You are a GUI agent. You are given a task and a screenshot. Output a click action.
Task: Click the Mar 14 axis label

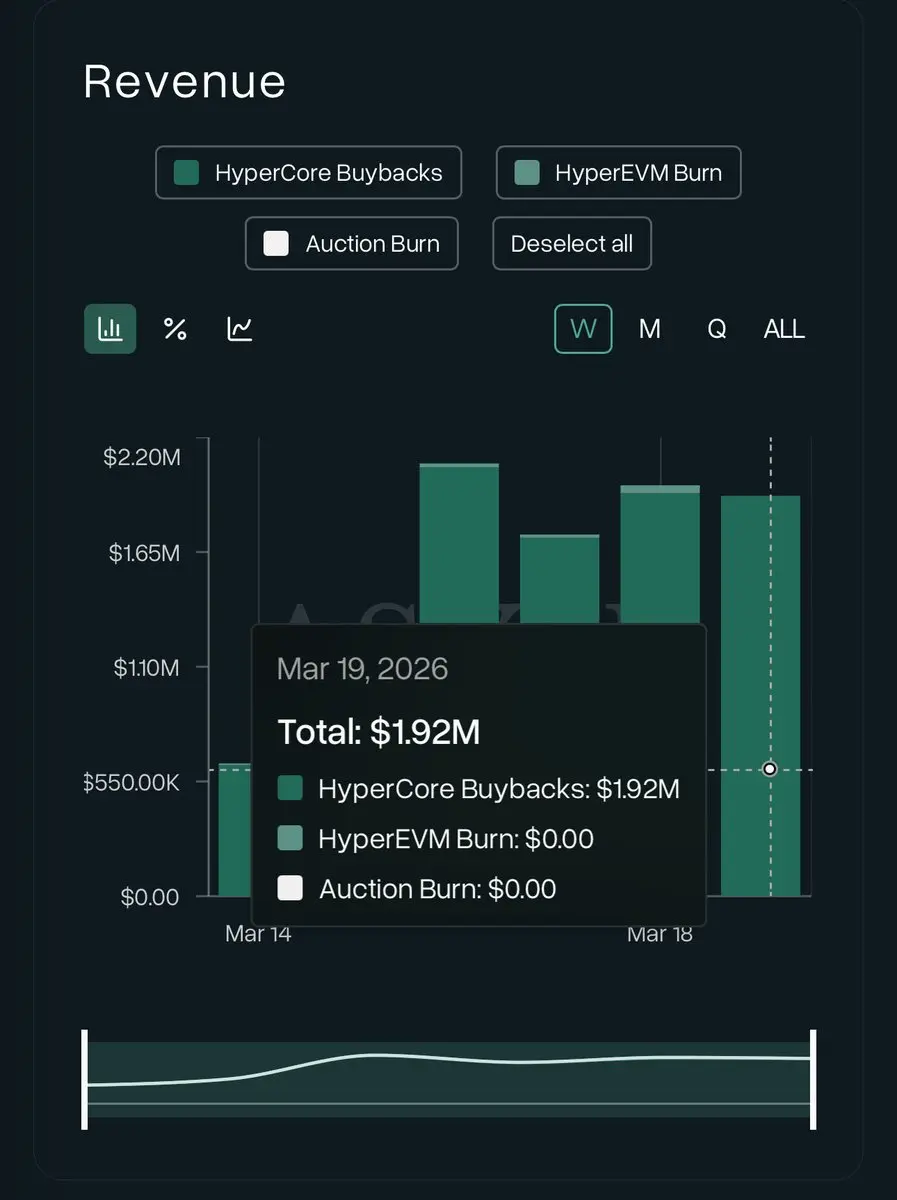click(x=258, y=934)
